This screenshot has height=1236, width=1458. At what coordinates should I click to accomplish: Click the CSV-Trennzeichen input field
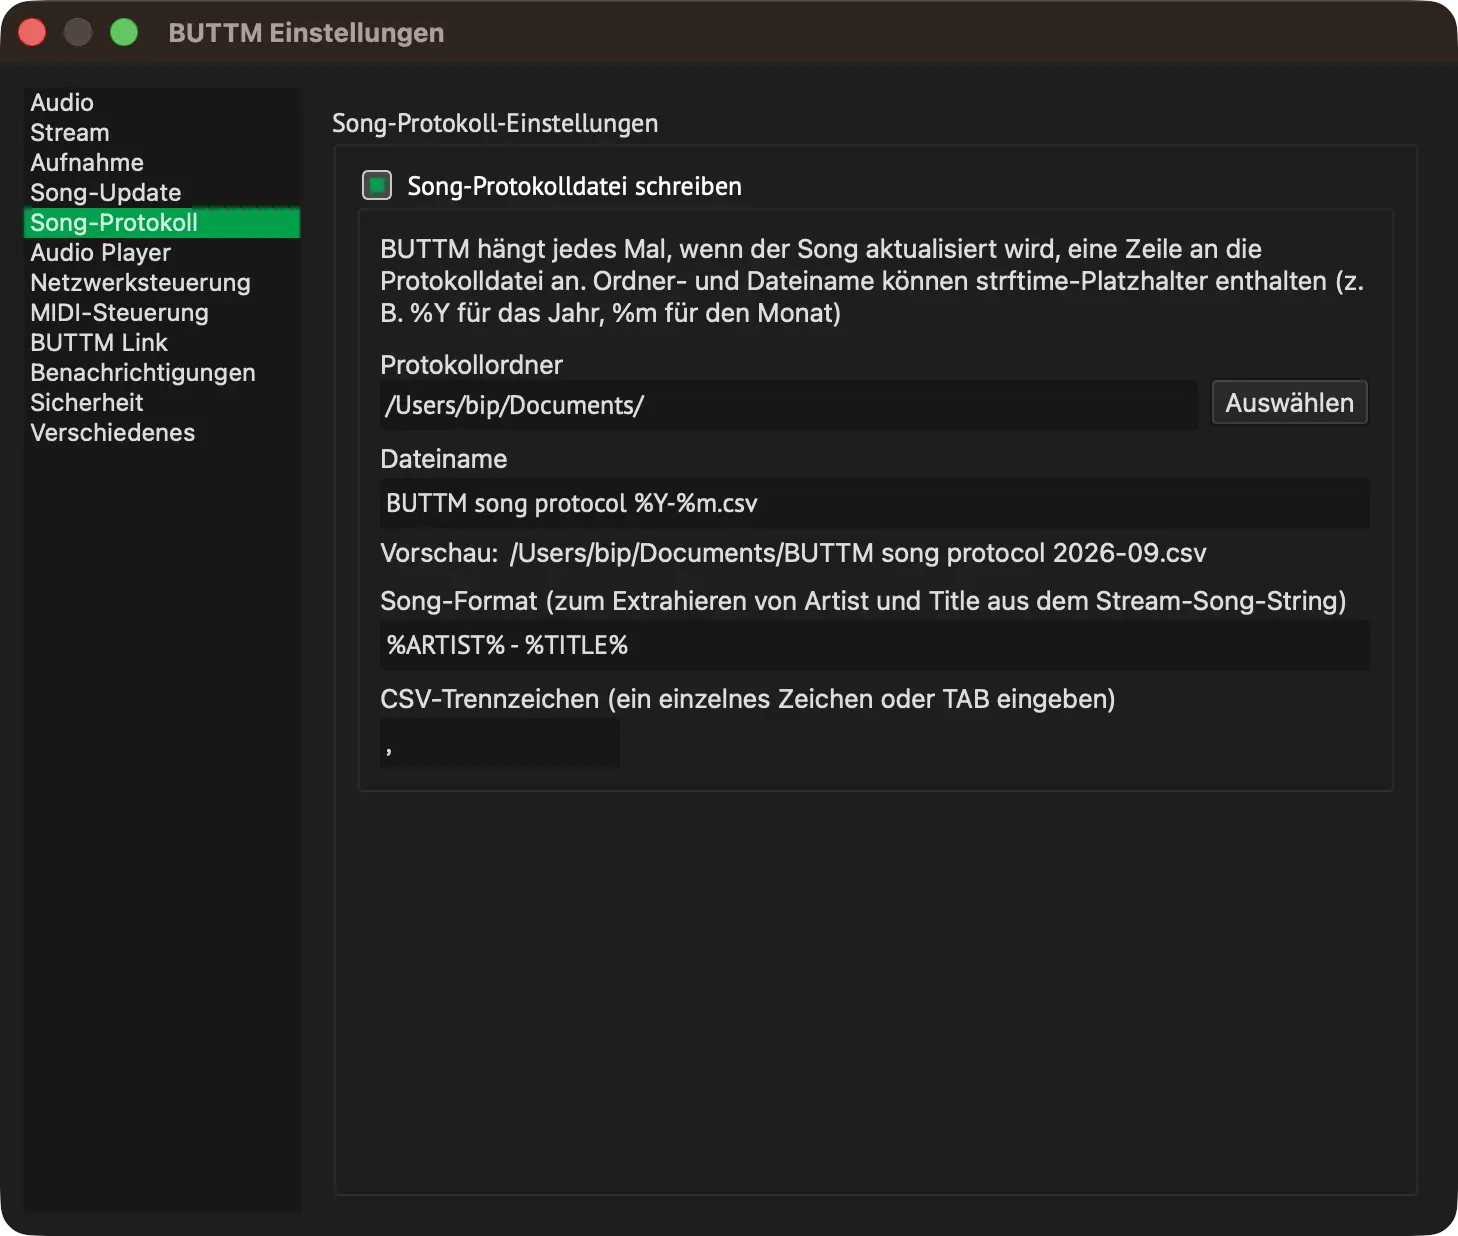[499, 743]
